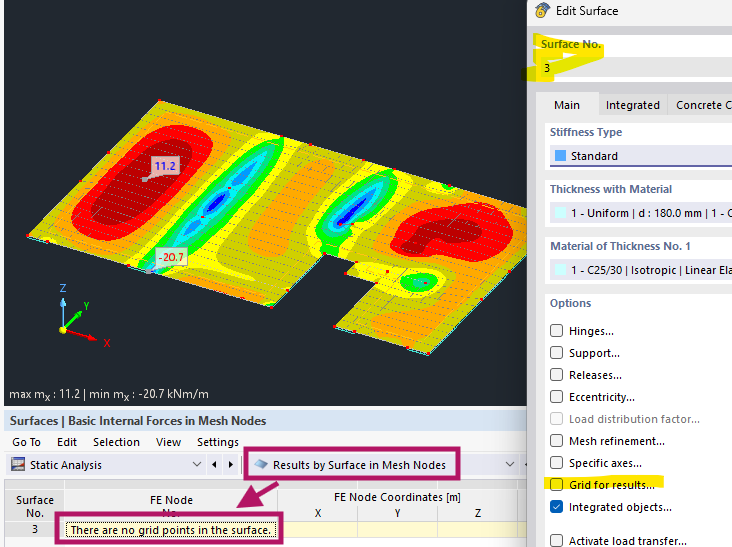Open the Static Analysis dropdown
The width and height of the screenshot is (732, 547).
click(197, 465)
